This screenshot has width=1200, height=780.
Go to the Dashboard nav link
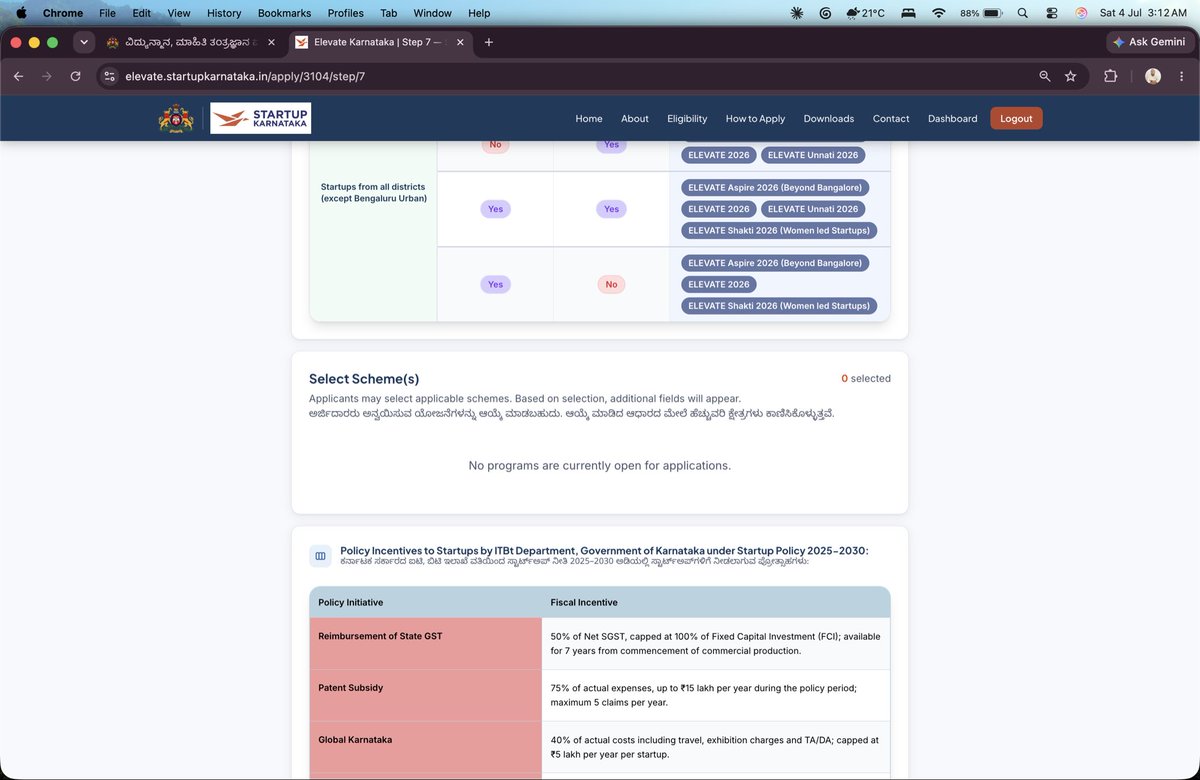point(953,118)
